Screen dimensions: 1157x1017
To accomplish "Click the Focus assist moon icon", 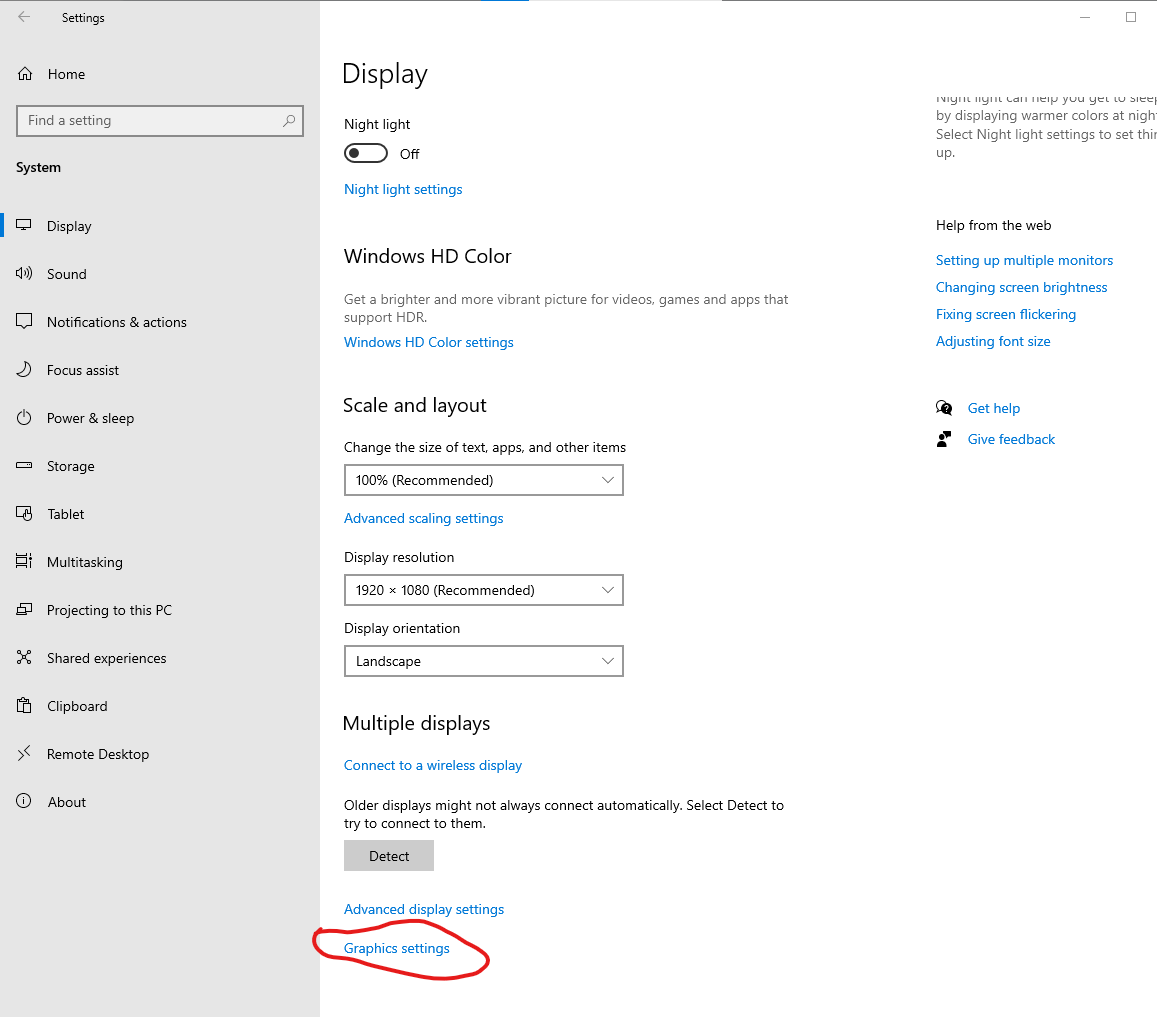I will (x=25, y=370).
